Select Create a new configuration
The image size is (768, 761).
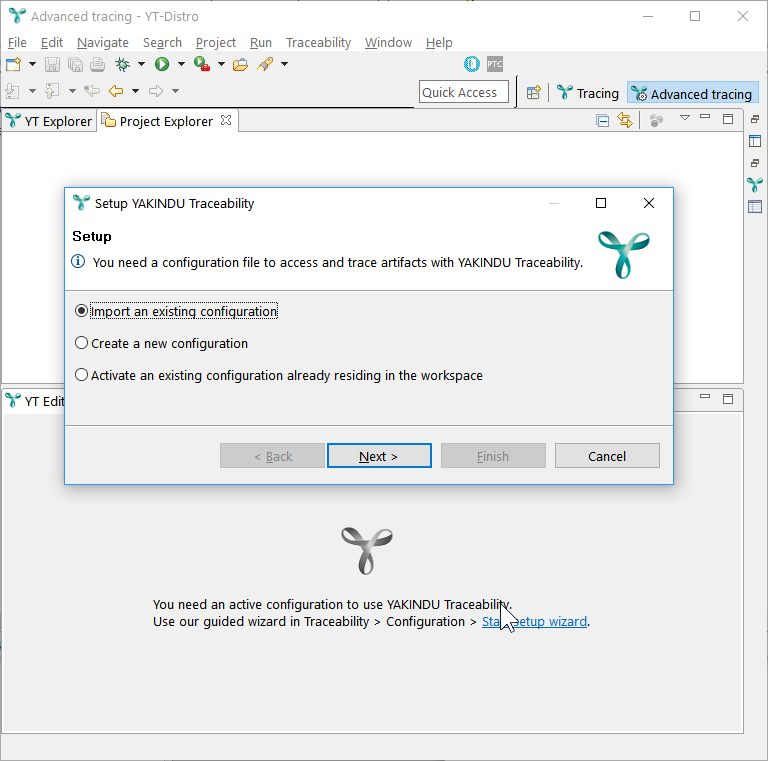click(x=162, y=343)
